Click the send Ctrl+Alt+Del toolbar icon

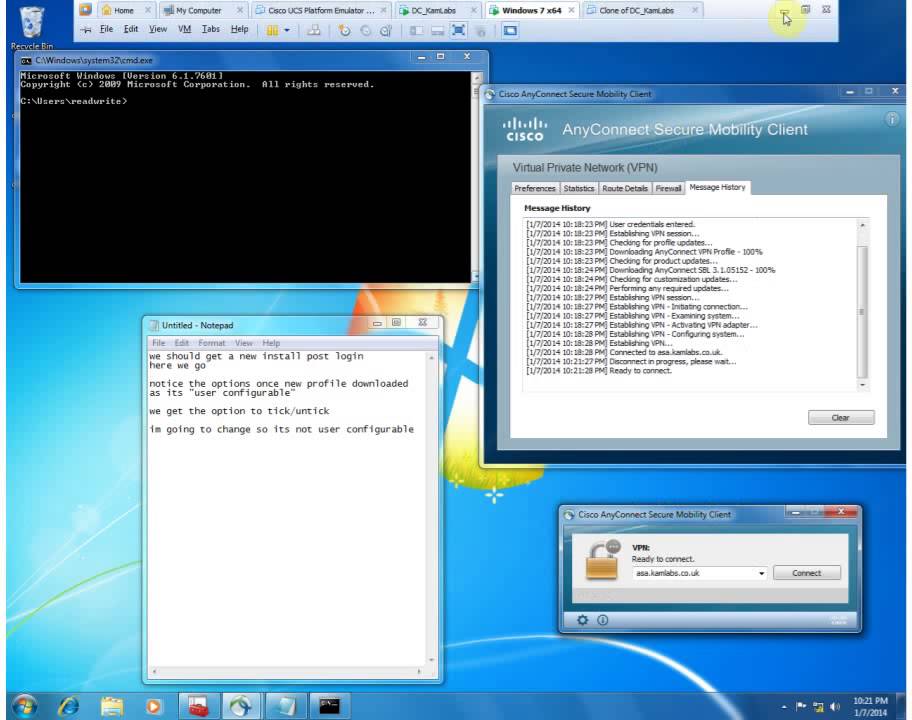[314, 30]
